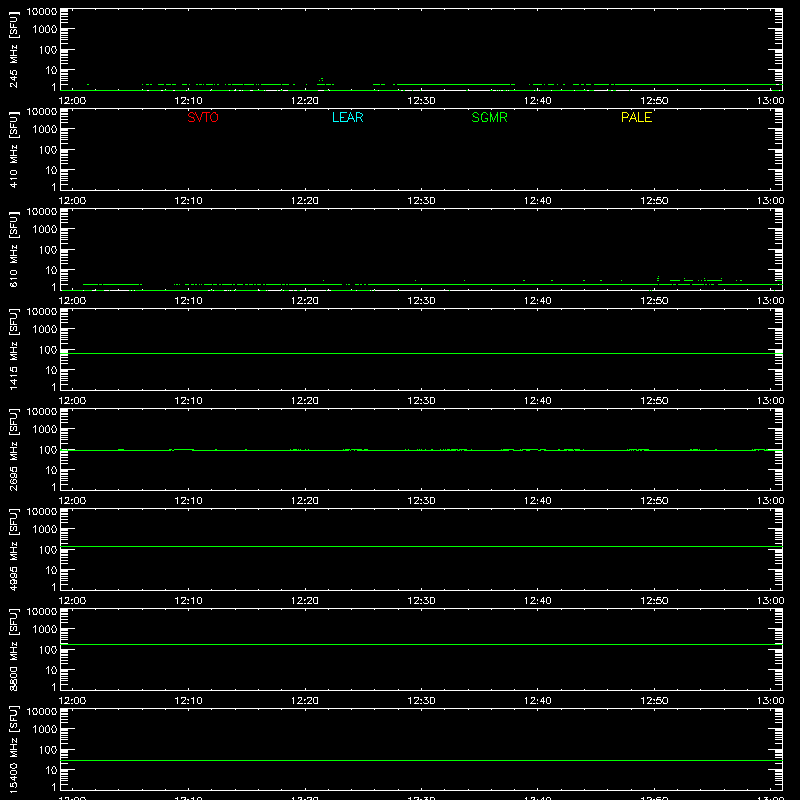Click the green flux trace in 15400 MHz panel

click(421, 761)
